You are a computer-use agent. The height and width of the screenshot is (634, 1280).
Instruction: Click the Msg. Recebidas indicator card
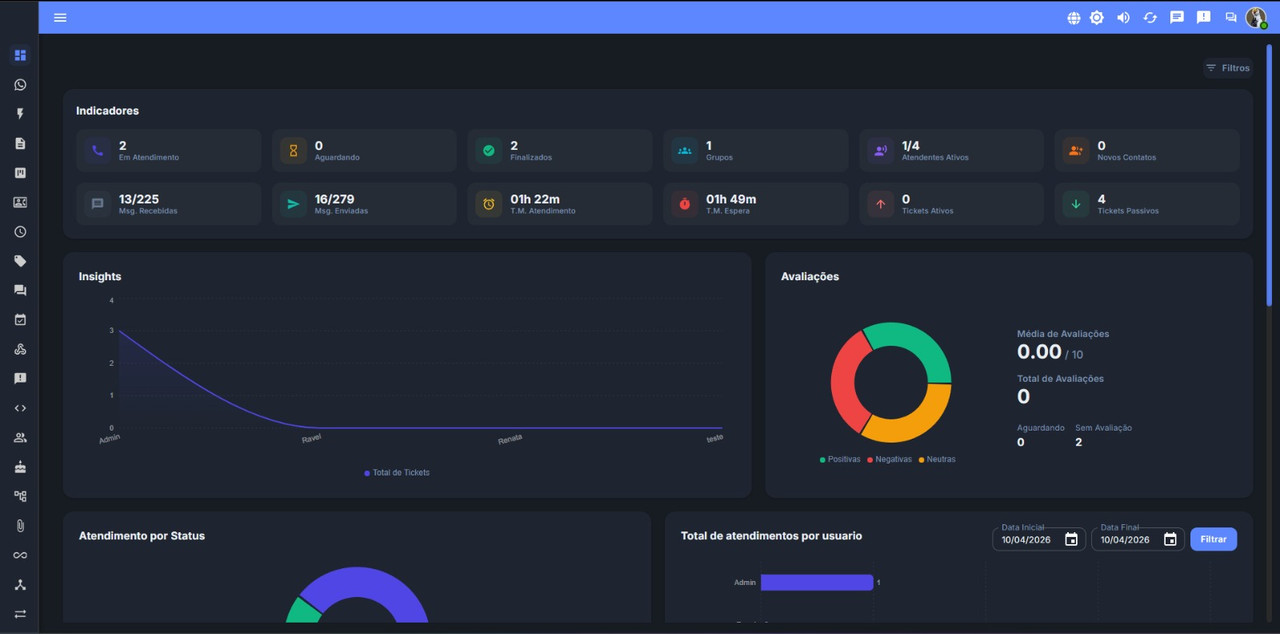[x=169, y=204]
